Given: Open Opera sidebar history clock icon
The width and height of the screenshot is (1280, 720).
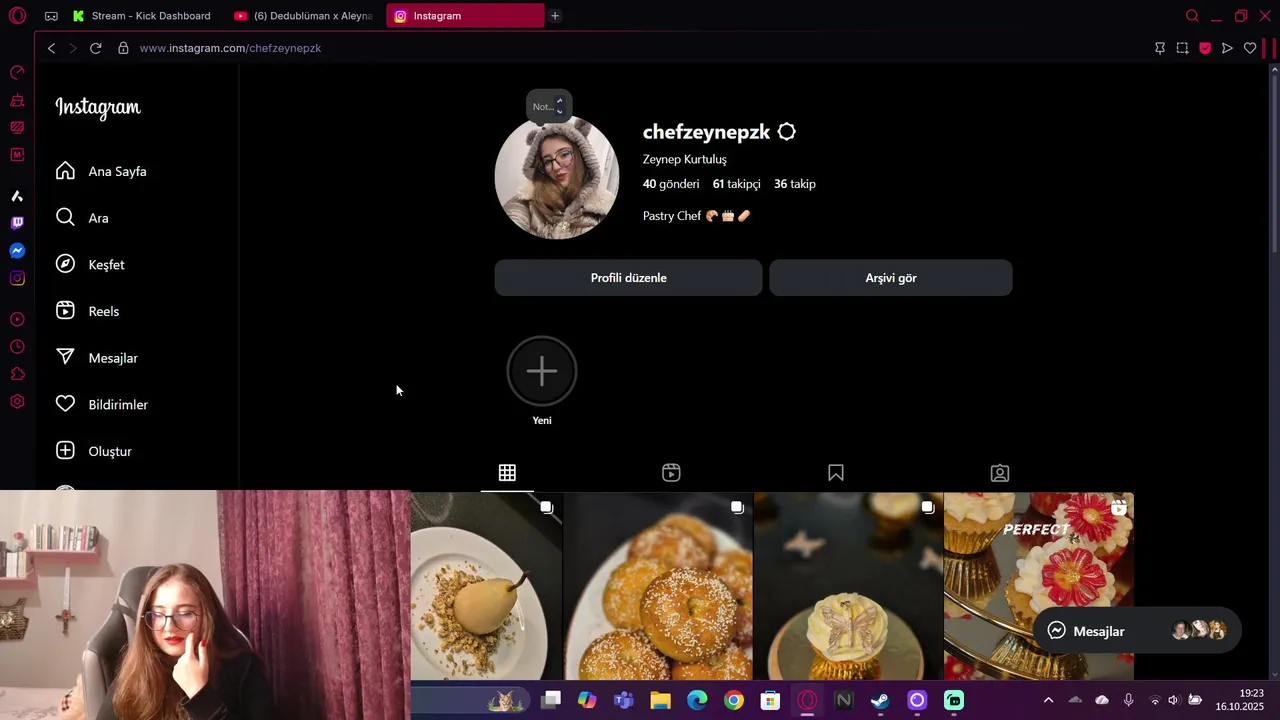Looking at the screenshot, I should (x=17, y=347).
